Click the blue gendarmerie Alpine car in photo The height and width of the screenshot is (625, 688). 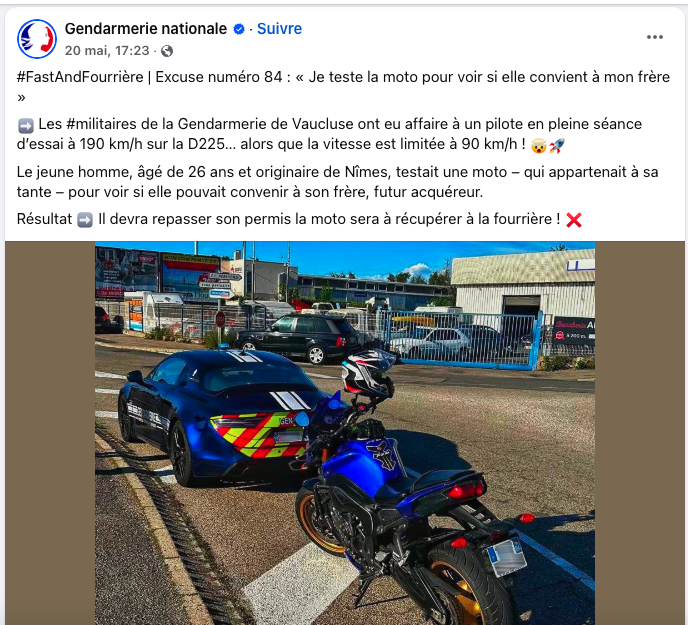(x=215, y=415)
